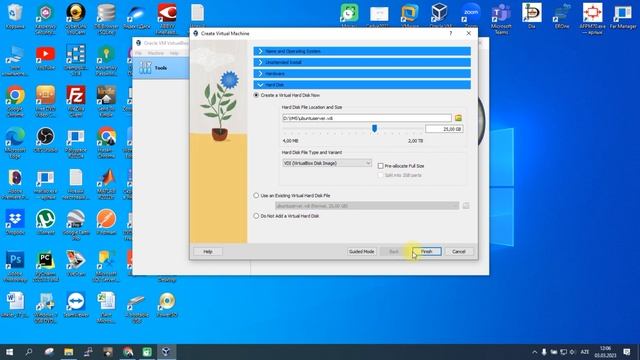This screenshot has width=640, height=360.
Task: Open Hard Disk File Type dropdown (VDI)
Action: pyautogui.click(x=327, y=163)
